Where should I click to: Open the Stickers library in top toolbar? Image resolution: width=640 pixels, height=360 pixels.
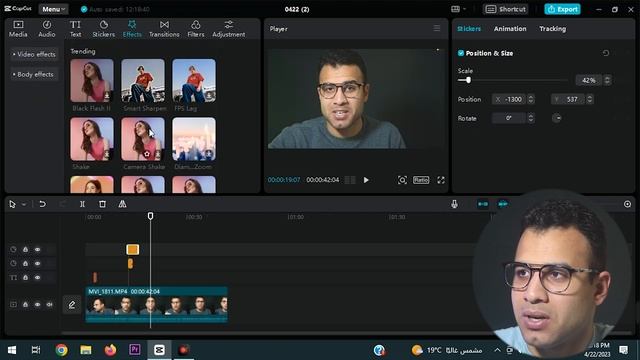(x=104, y=29)
